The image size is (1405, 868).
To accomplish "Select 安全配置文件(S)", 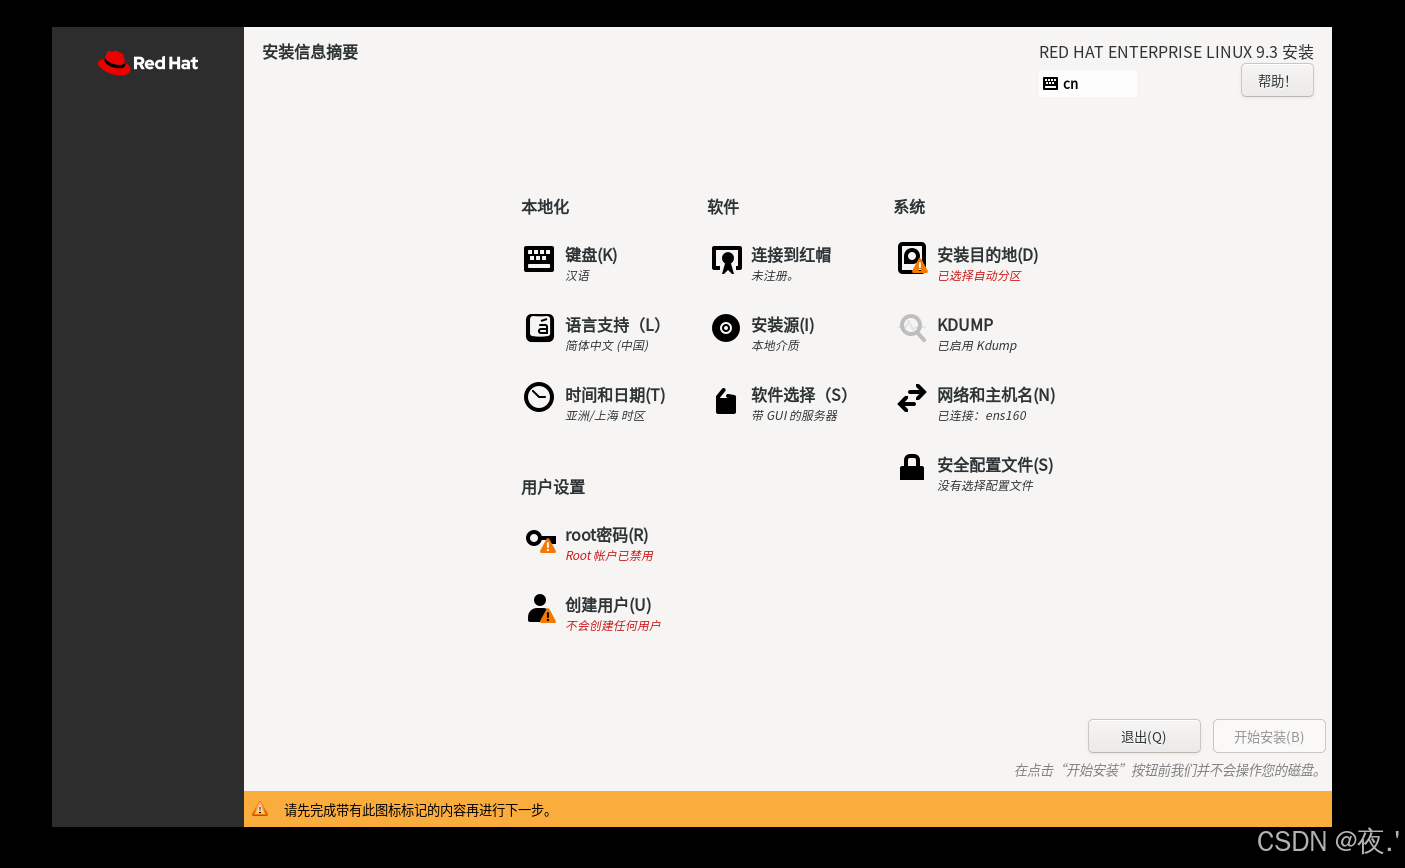I will 995,465.
